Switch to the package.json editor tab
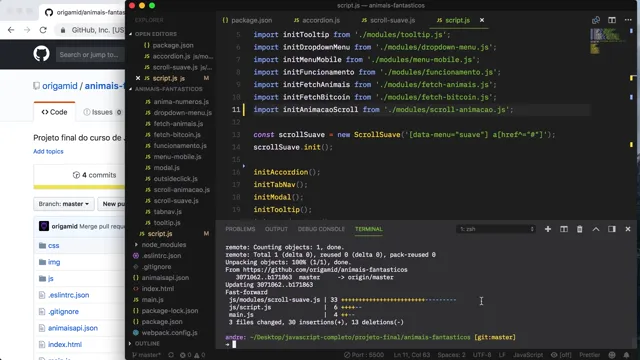Screen dimensions: 640x360 247,20
